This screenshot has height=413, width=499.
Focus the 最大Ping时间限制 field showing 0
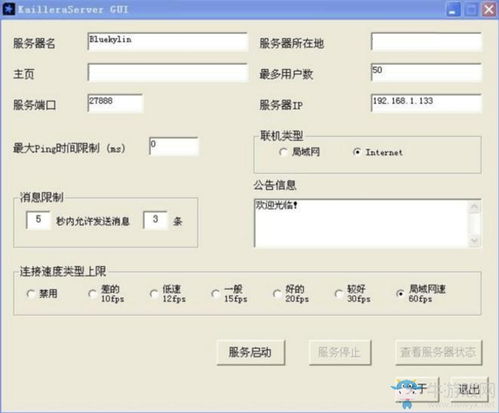[174, 146]
